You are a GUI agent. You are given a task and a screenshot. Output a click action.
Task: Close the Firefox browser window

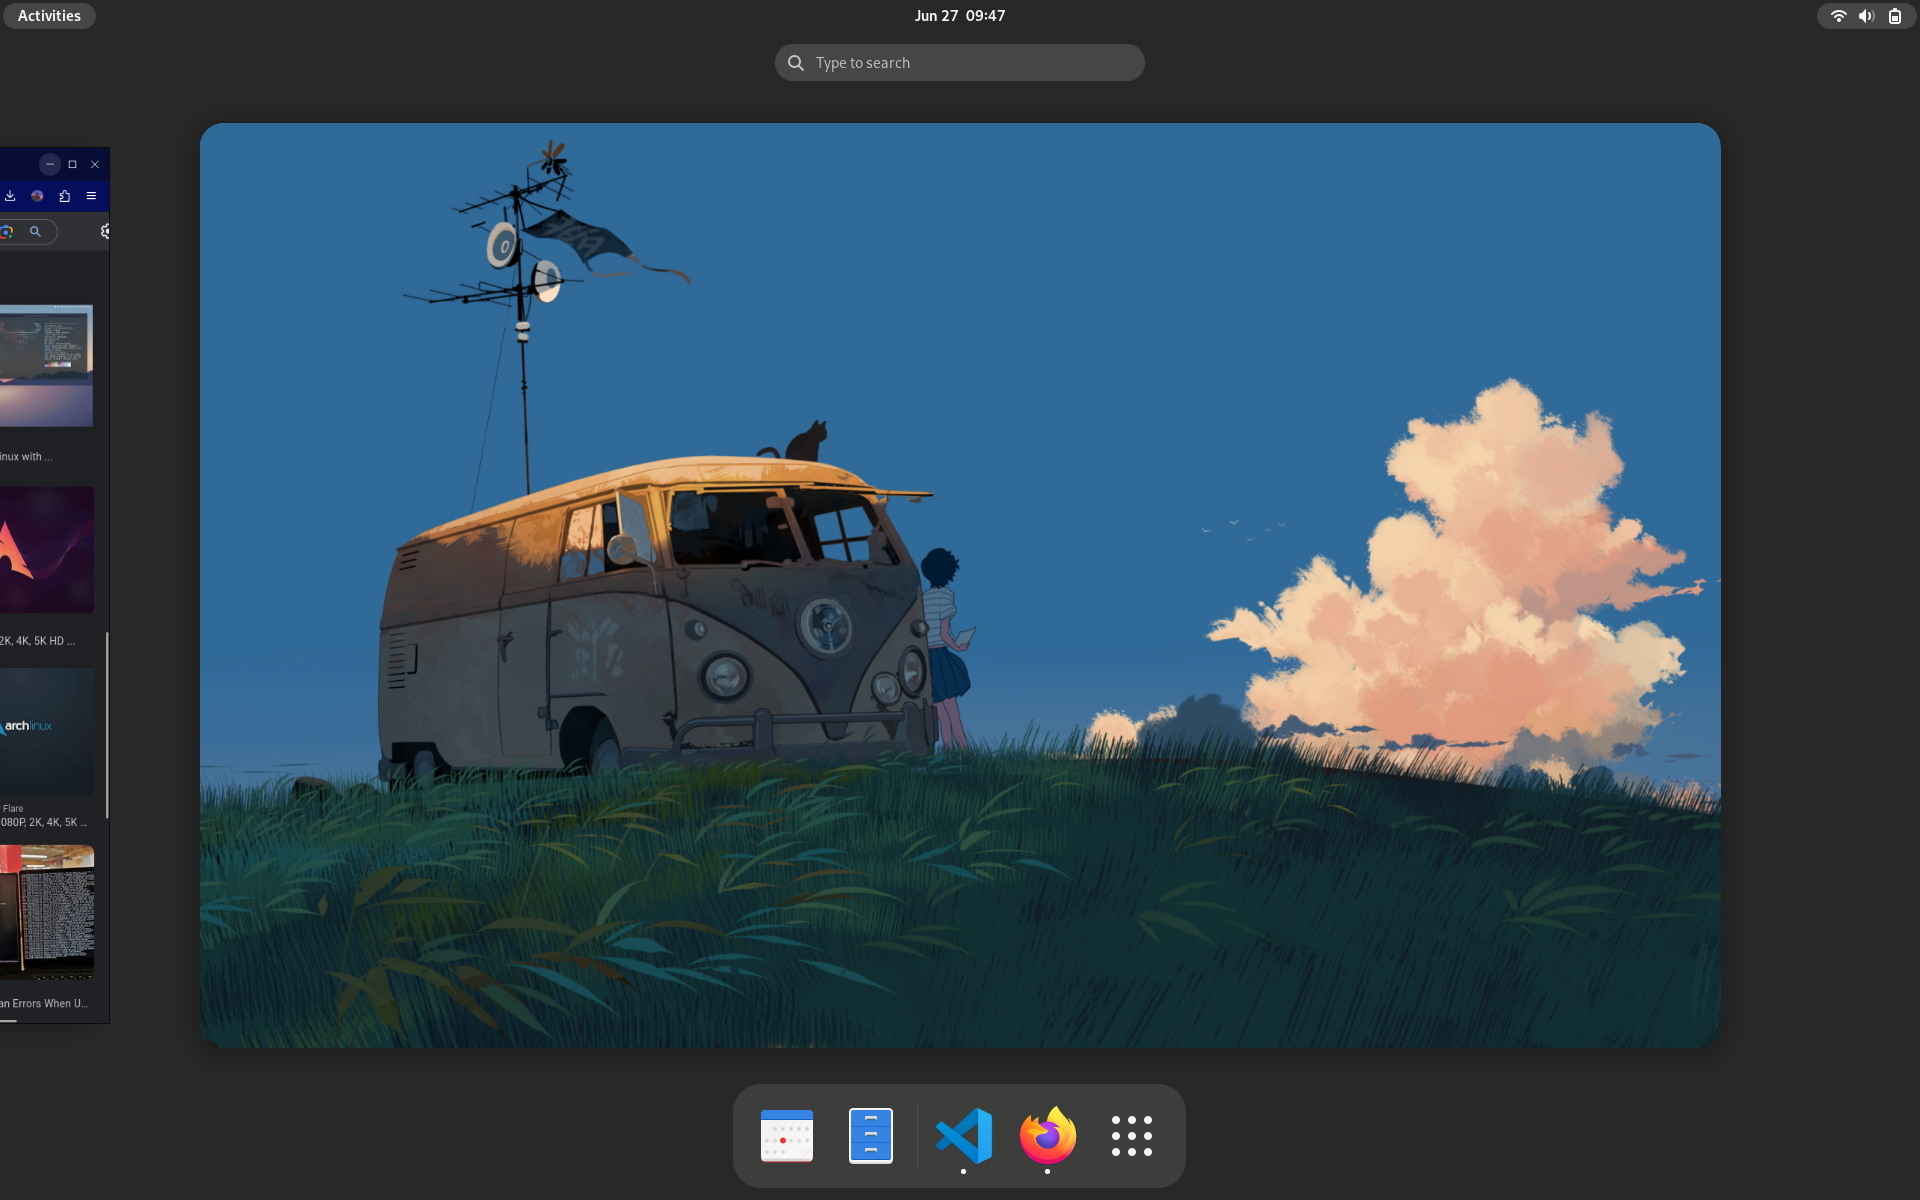point(95,164)
